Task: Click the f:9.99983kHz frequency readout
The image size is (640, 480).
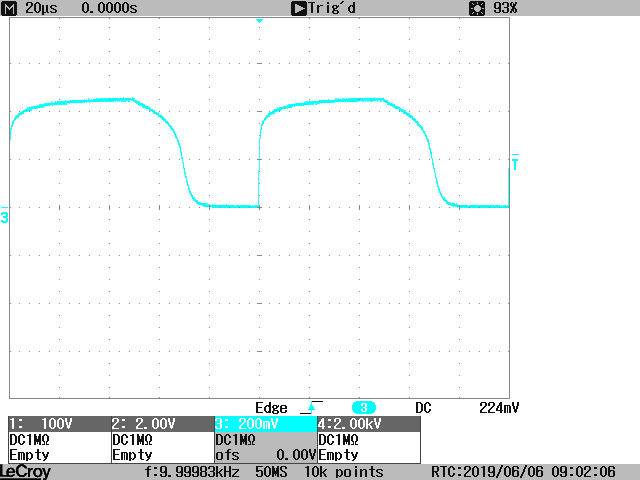Action: [x=192, y=472]
